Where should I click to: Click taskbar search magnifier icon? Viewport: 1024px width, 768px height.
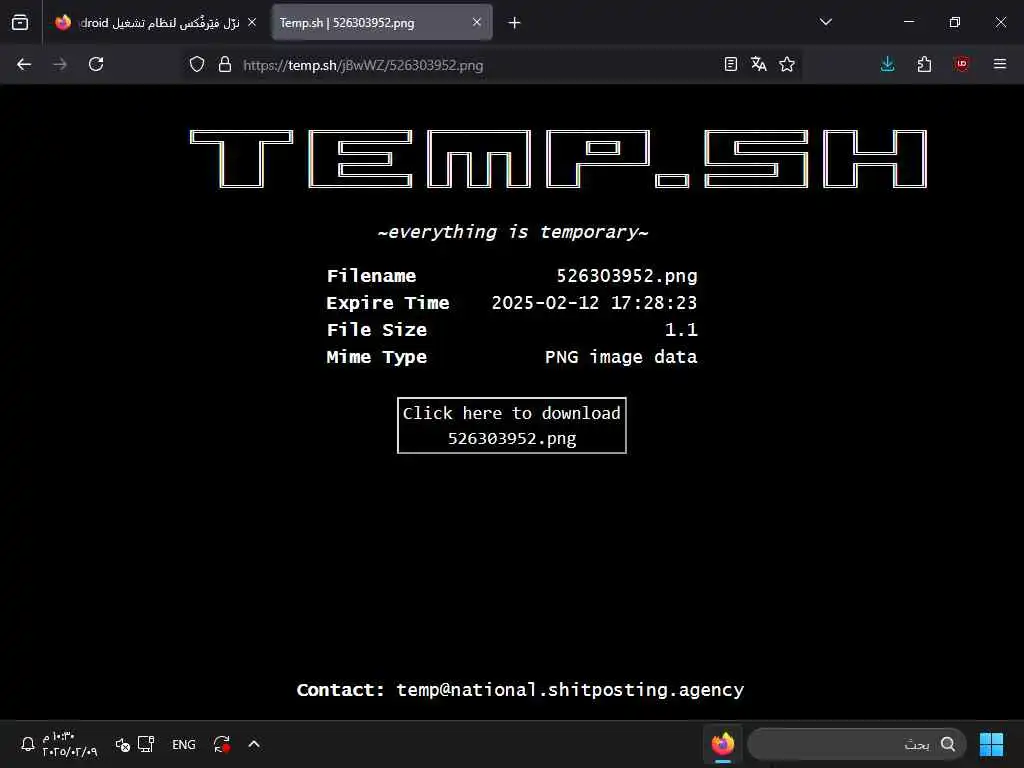pos(948,744)
